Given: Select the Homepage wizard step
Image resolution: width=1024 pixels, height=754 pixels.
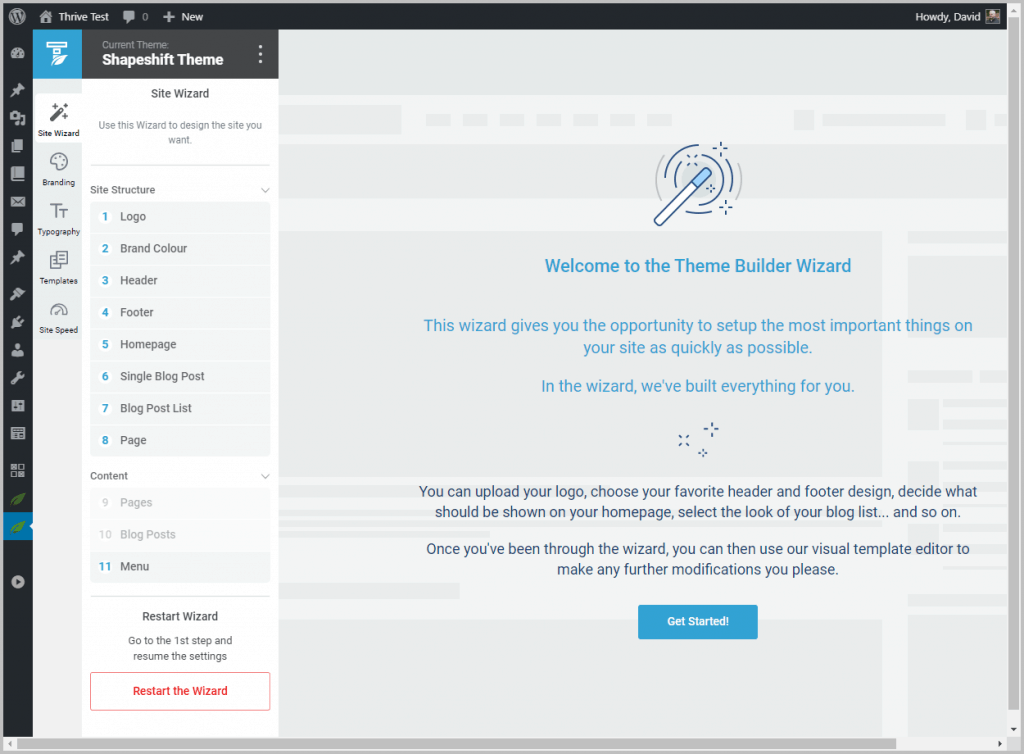Looking at the screenshot, I should tap(180, 345).
